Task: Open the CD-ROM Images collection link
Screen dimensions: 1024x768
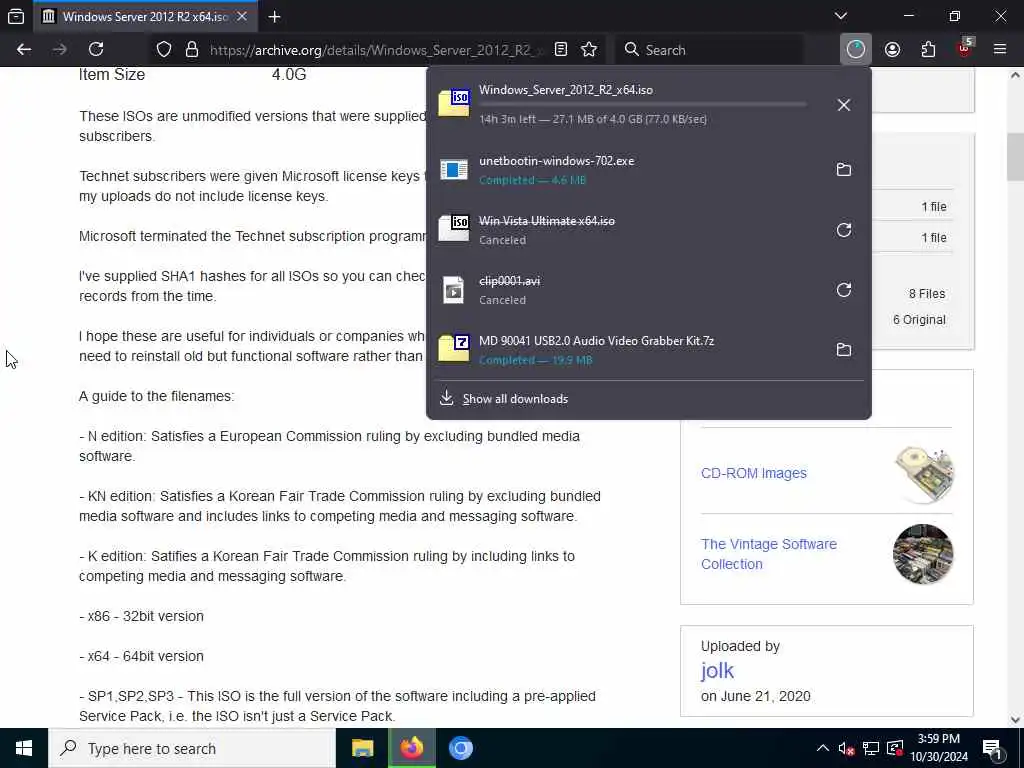Action: pyautogui.click(x=754, y=473)
